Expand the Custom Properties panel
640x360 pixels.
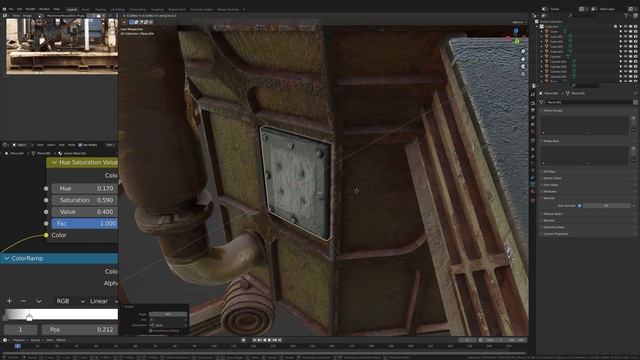point(555,234)
